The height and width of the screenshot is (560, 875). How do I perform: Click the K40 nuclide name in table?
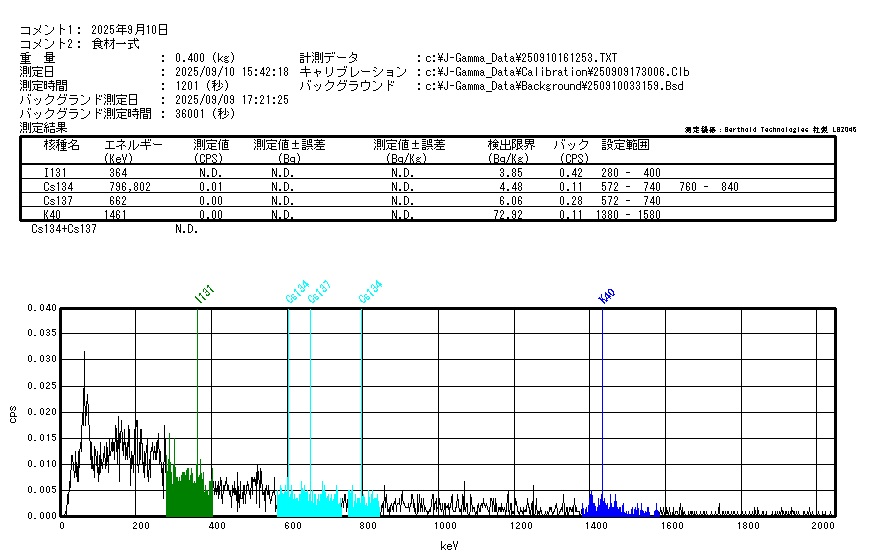coord(44,214)
